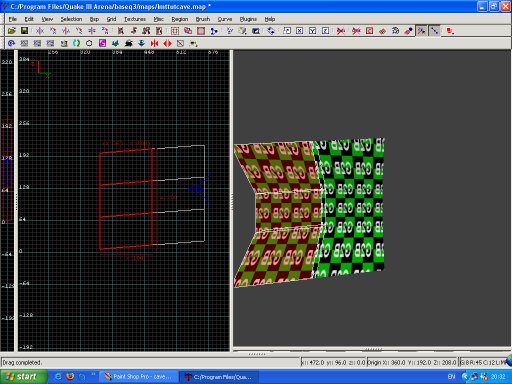Open the Bsp menu
Screen dimensions: 512x384
click(x=94, y=19)
